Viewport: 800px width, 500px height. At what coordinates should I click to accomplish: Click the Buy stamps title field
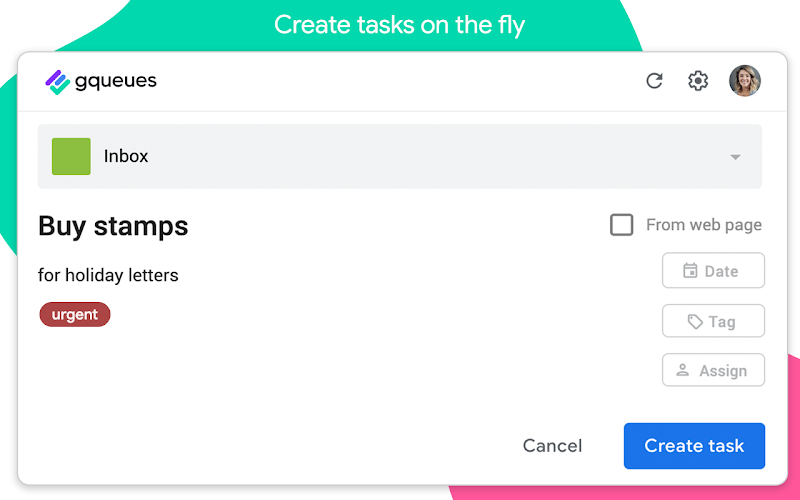pos(113,226)
